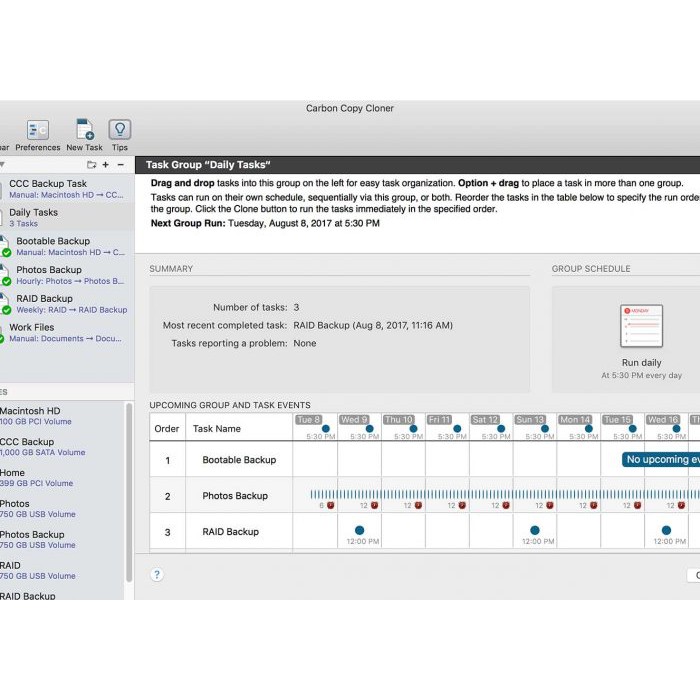Click the Wed 9 RAID Backup event dot
Image resolution: width=700 pixels, height=700 pixels.
[x=359, y=530]
